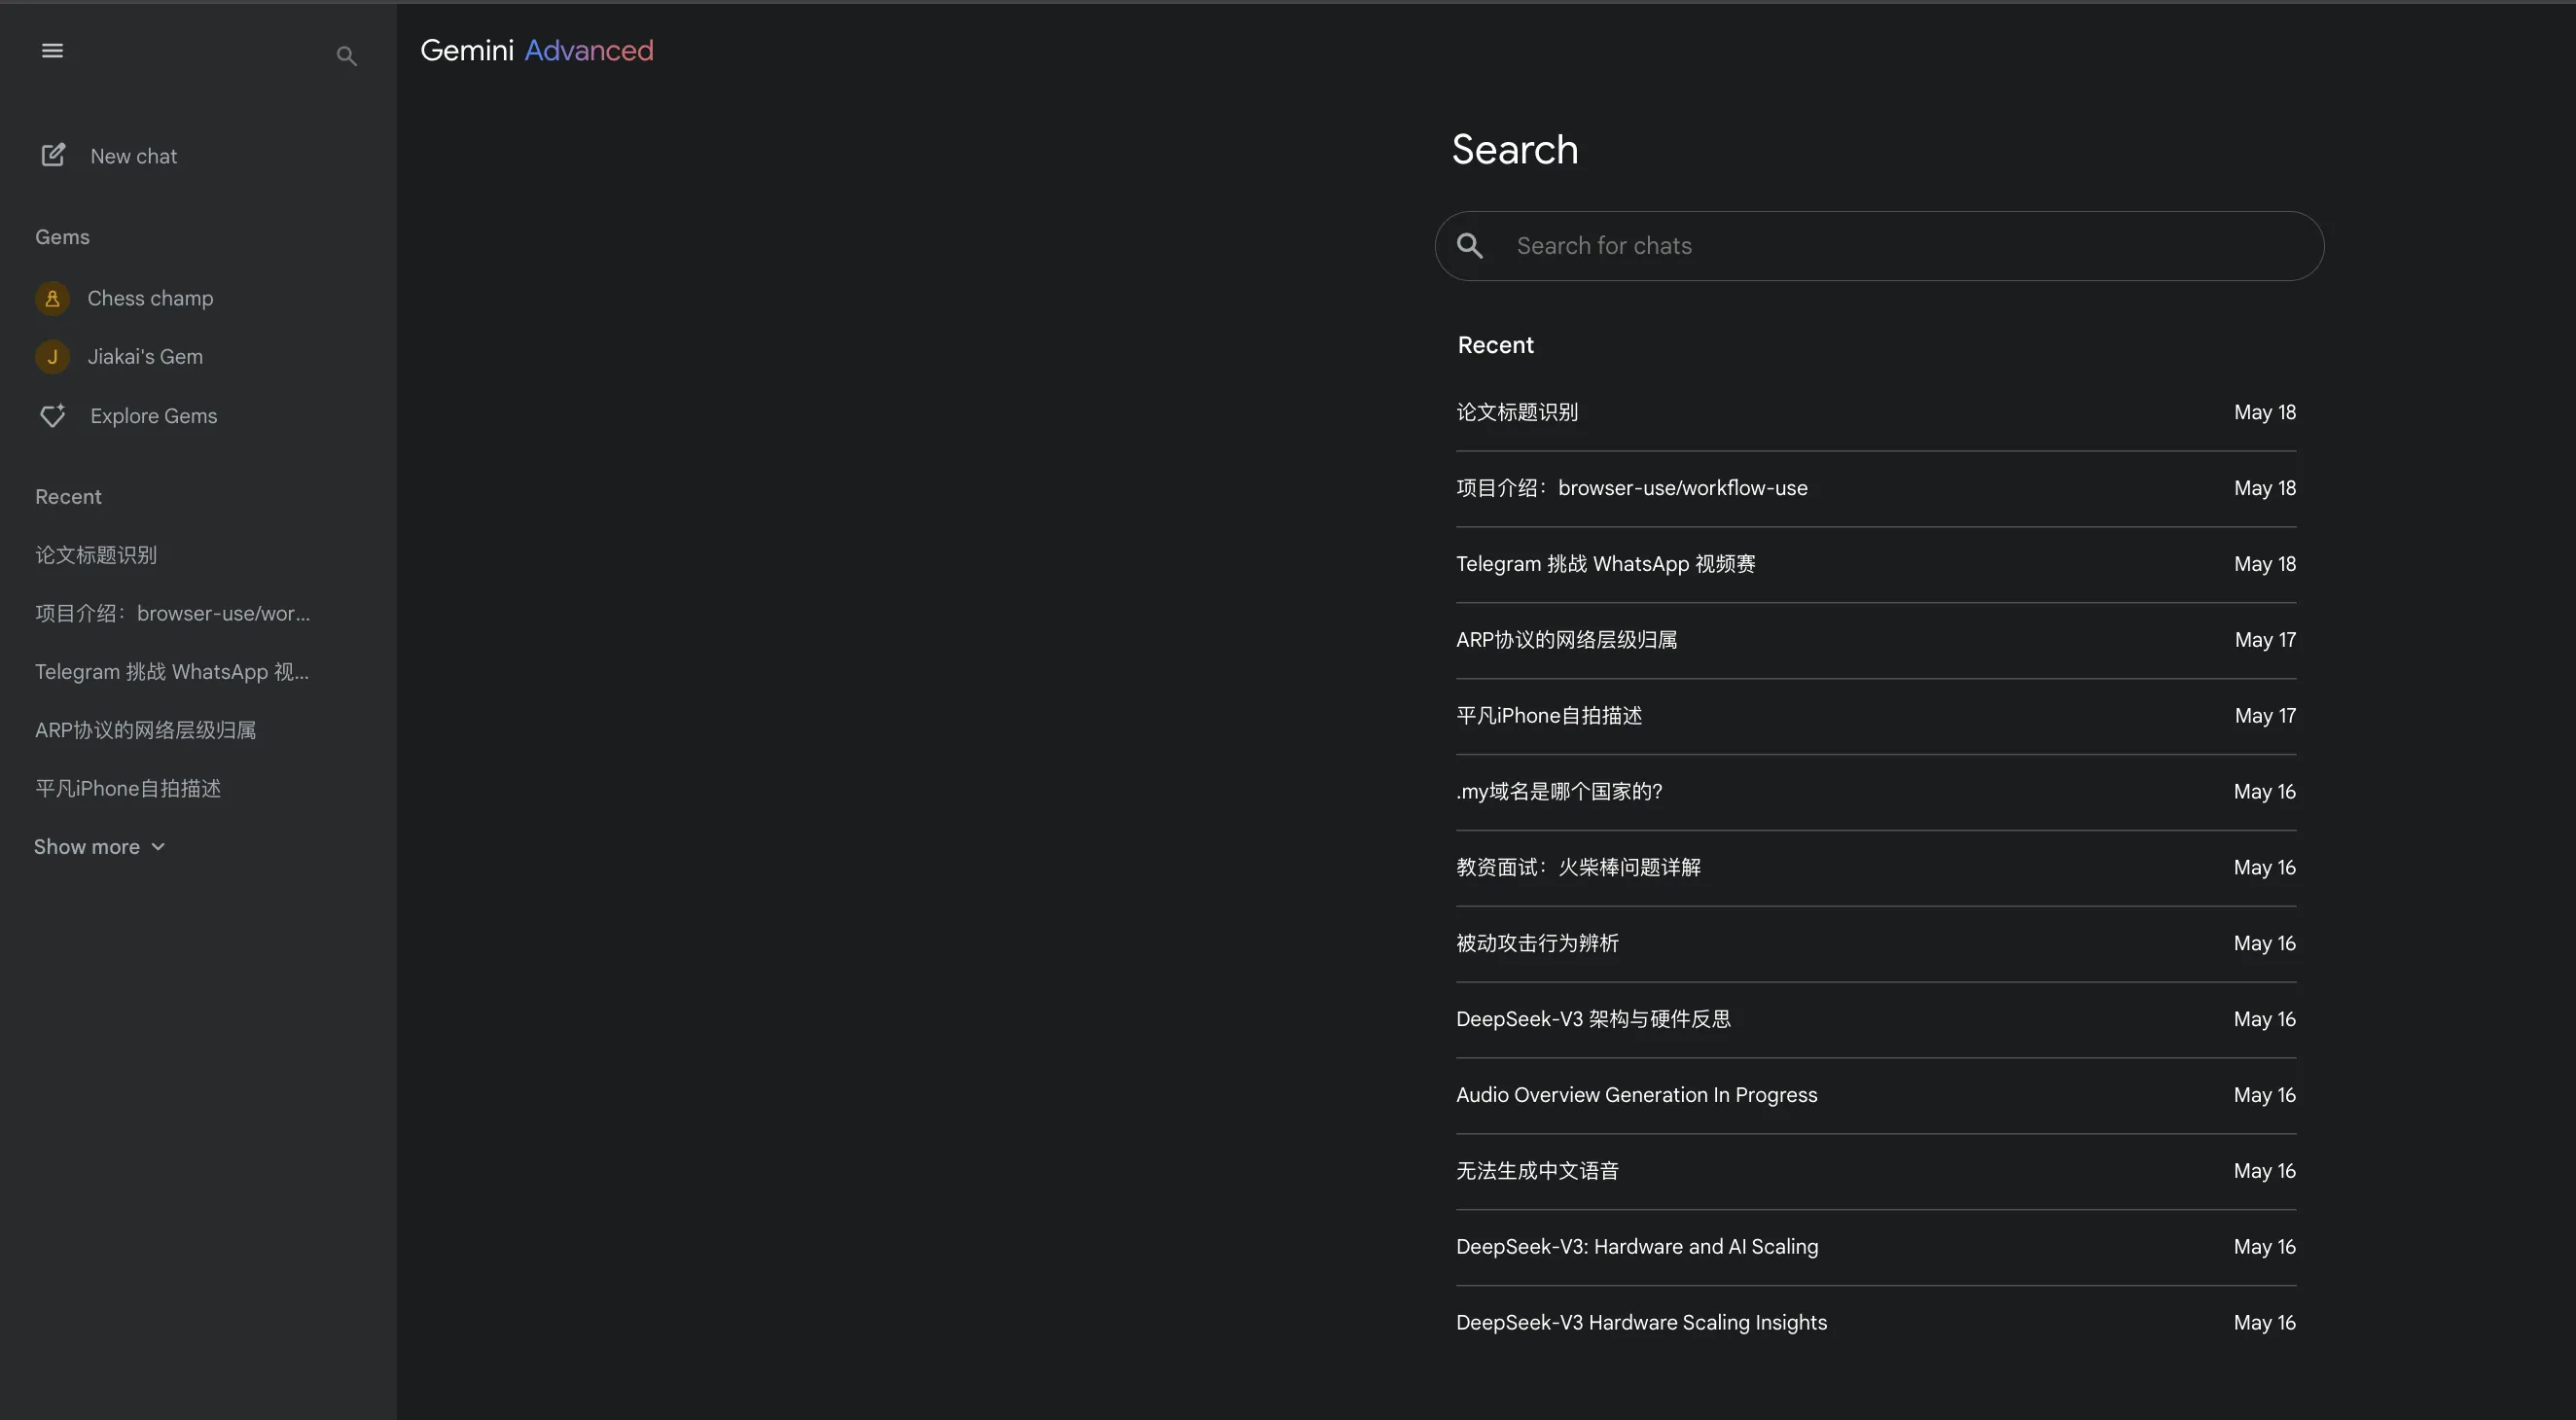Open the Chess champ gem avatar icon

[52, 298]
